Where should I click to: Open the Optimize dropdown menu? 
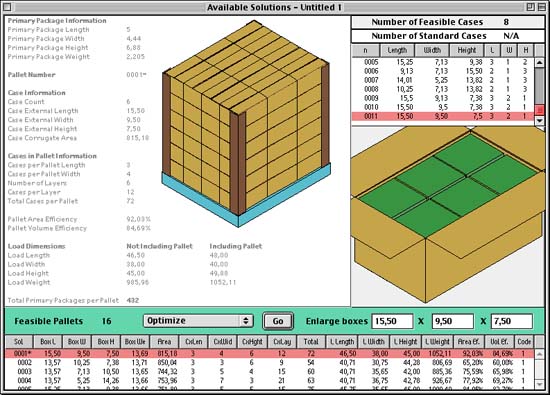(x=198, y=321)
